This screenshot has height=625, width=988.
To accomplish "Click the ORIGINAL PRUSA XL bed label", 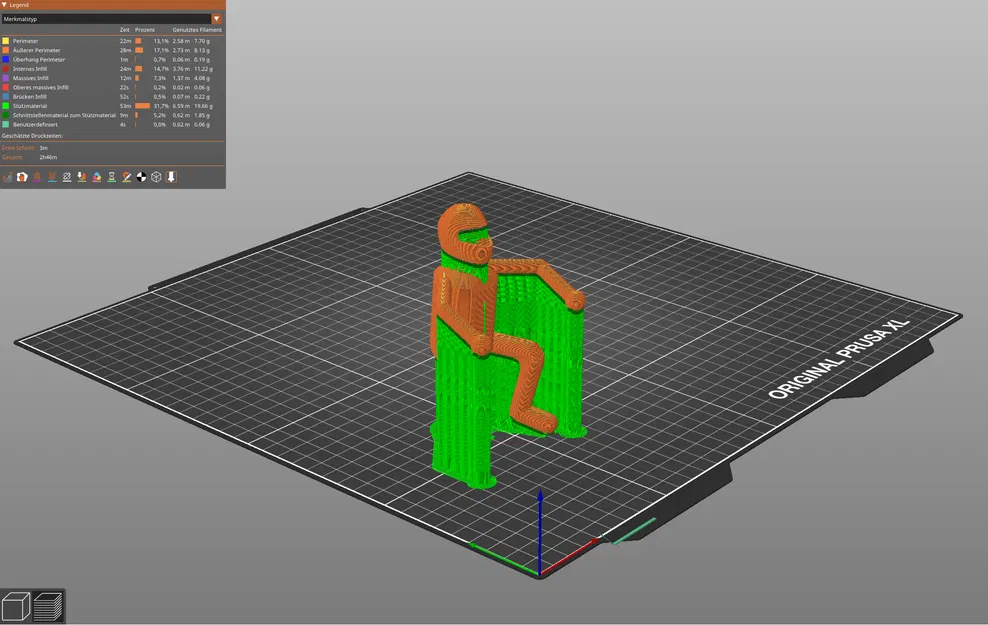I will click(838, 359).
